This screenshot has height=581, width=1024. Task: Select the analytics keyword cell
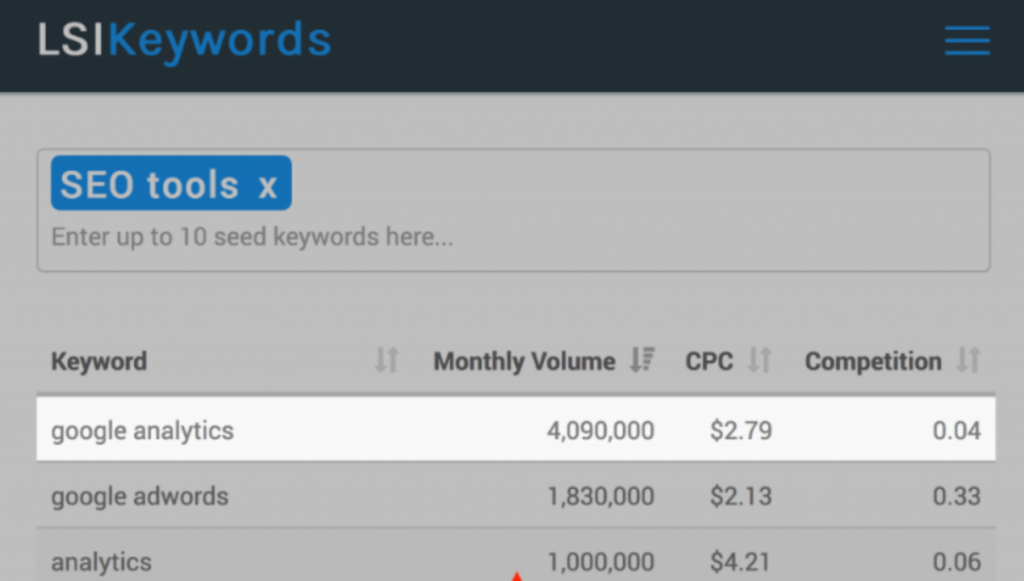pyautogui.click(x=101, y=562)
